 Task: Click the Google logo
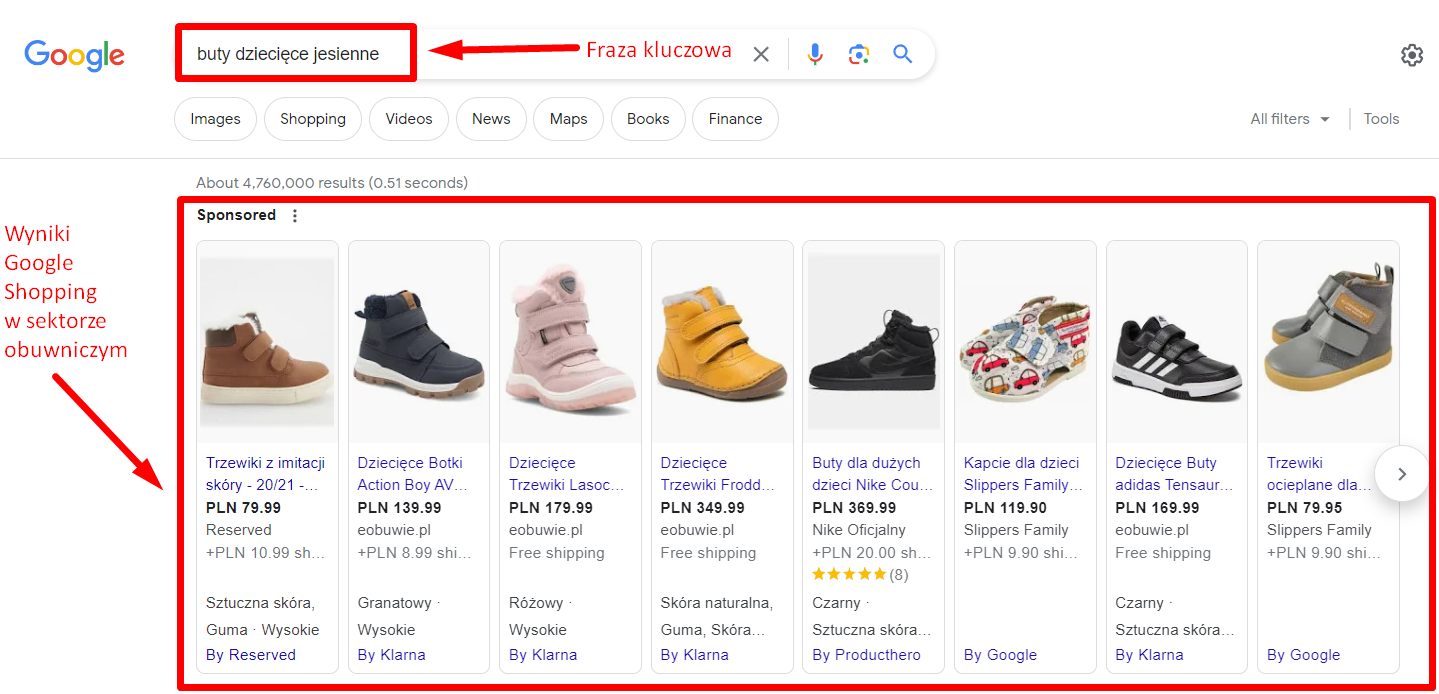coord(74,55)
